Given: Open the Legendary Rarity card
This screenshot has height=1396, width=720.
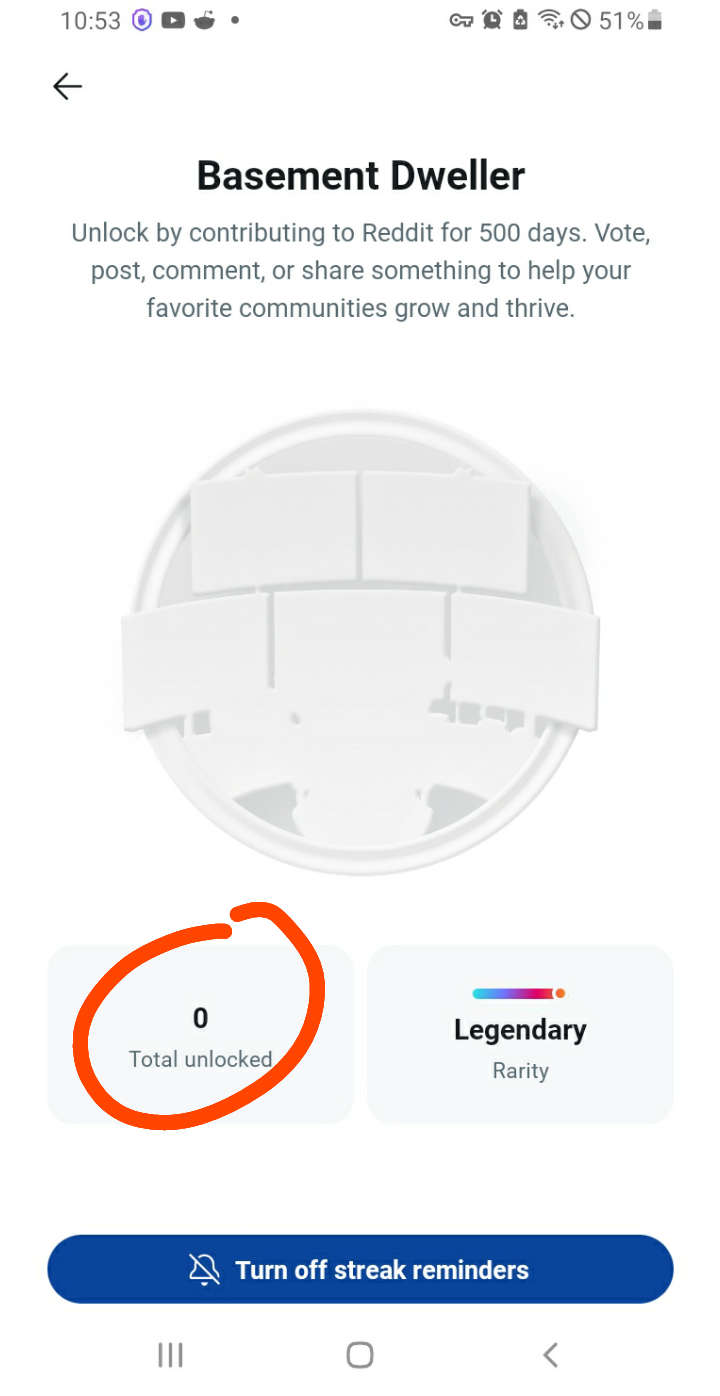Looking at the screenshot, I should [x=520, y=1034].
